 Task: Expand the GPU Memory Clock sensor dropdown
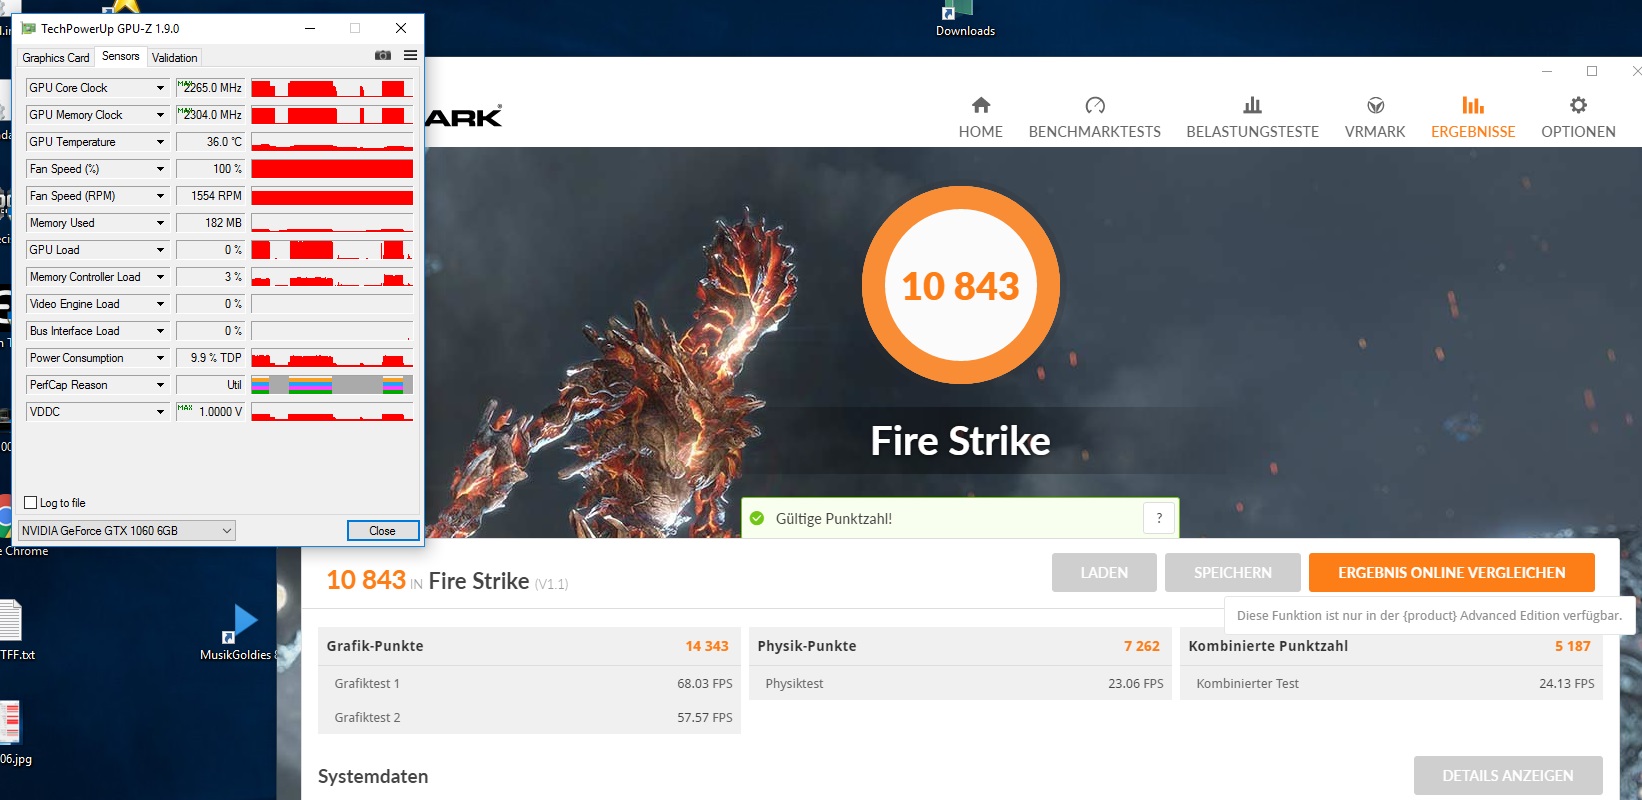coord(160,115)
